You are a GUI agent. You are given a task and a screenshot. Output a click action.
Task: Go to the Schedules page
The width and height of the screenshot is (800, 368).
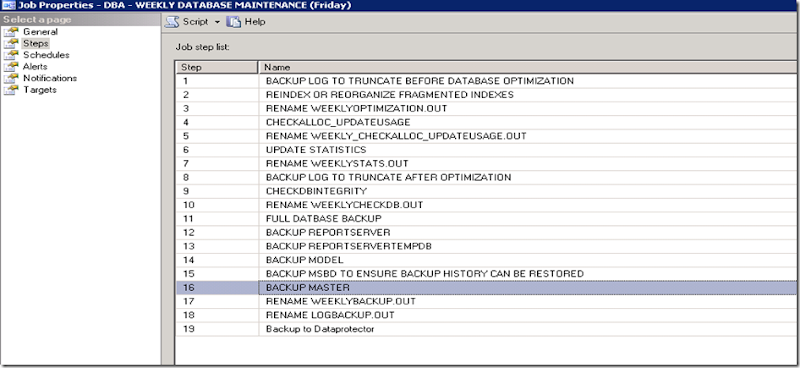pyautogui.click(x=46, y=55)
